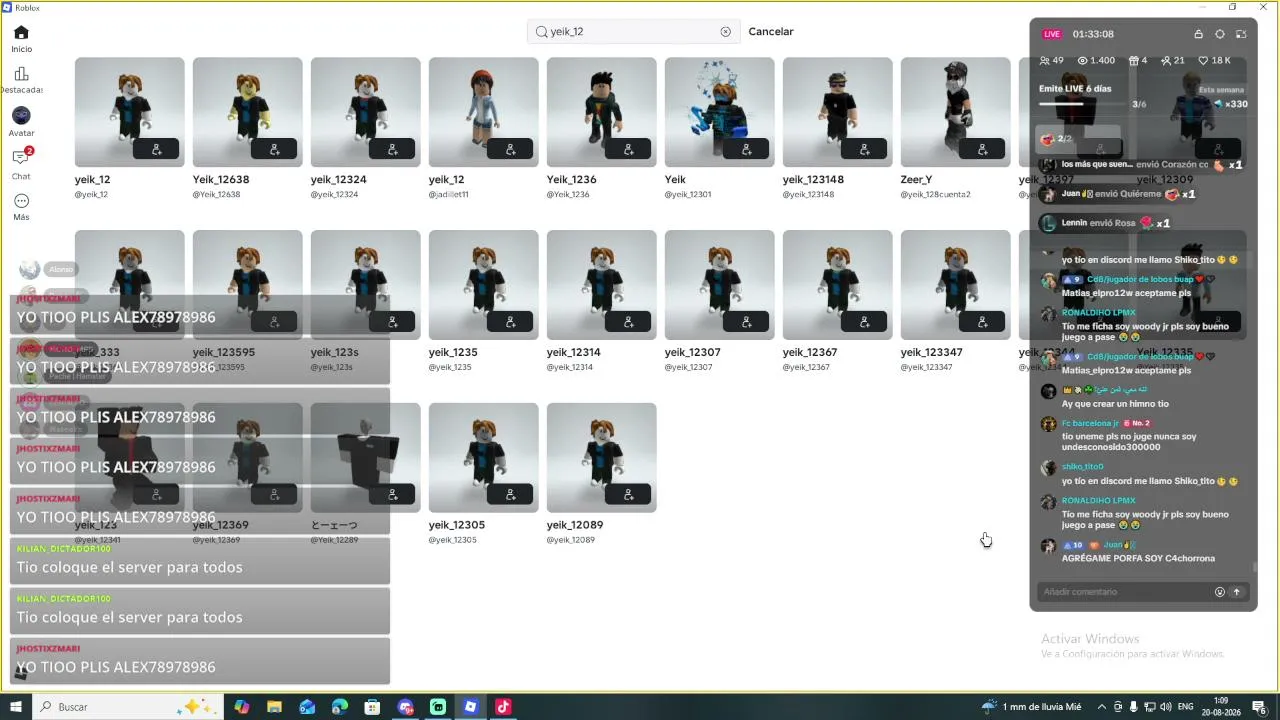
Task: Add friend on the @jadillet11 card
Action: pos(510,150)
